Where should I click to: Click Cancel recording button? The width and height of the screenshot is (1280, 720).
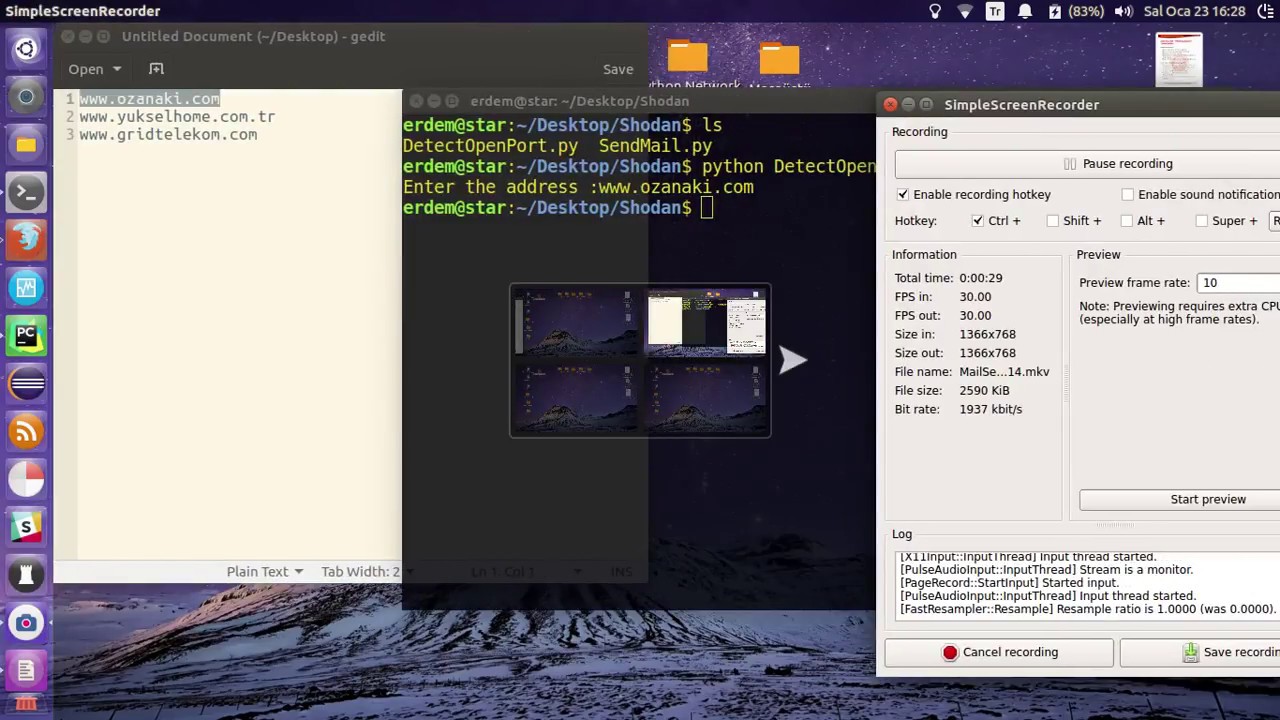(998, 652)
